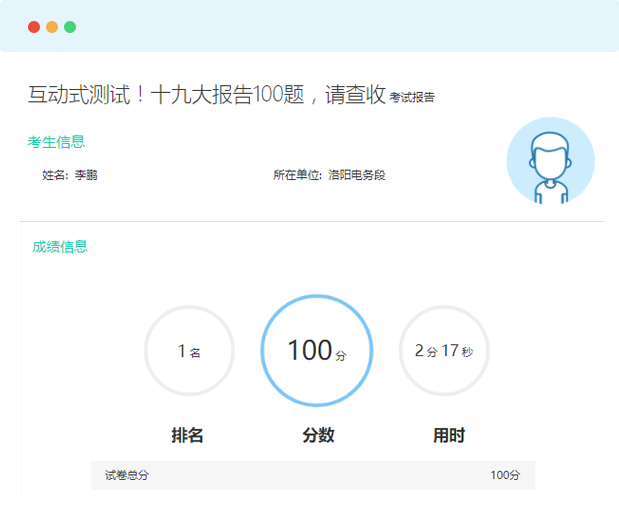Click the 所在单位 field label
The width and height of the screenshot is (619, 530).
coord(297,175)
